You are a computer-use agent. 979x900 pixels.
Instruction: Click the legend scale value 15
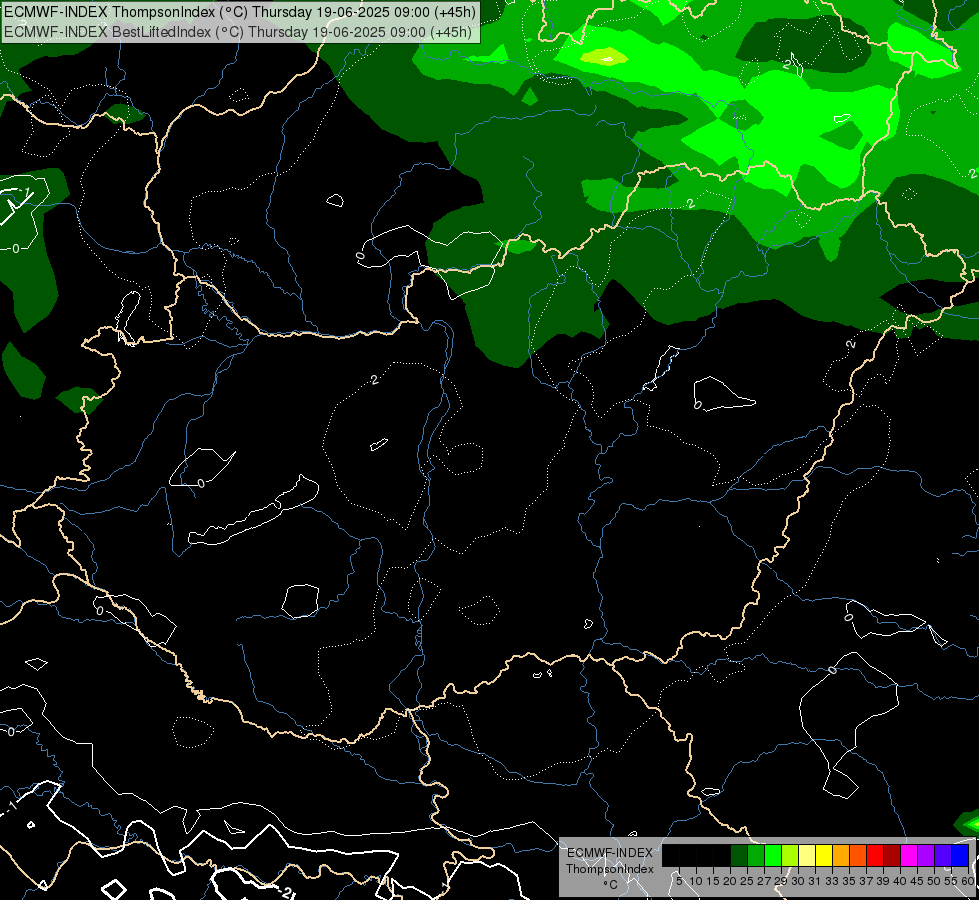tap(713, 881)
